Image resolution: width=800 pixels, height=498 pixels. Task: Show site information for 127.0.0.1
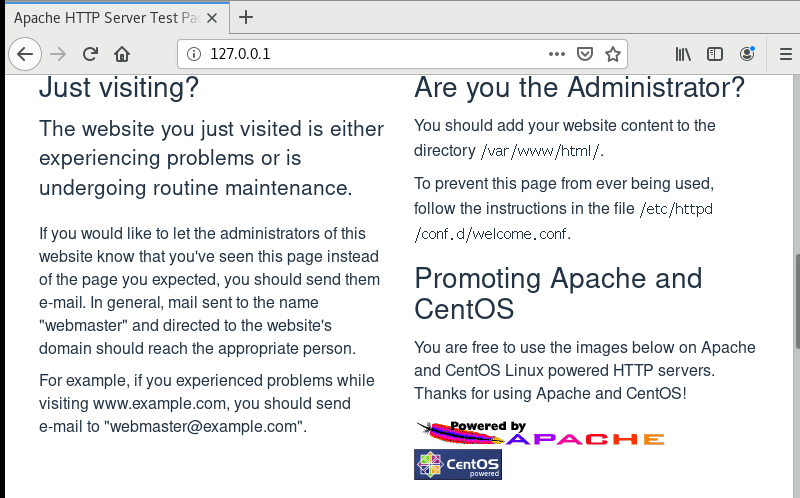pos(194,54)
